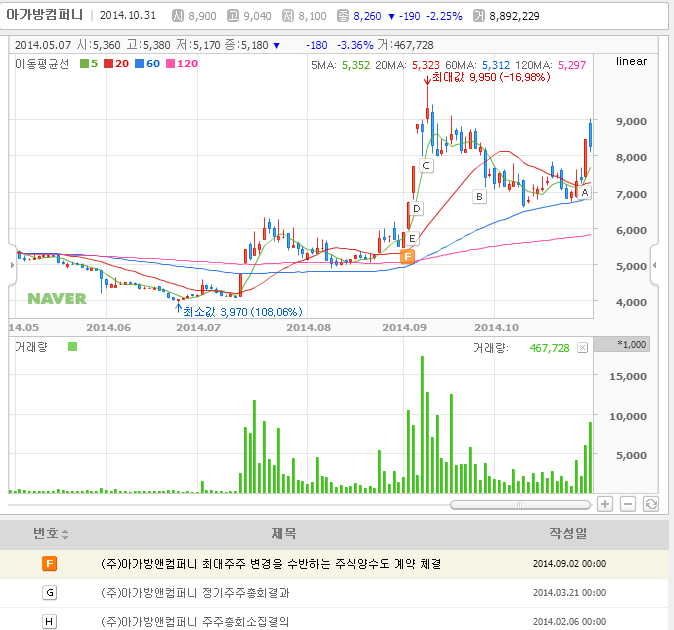The height and width of the screenshot is (630, 674).
Task: Click the volume icon beside 8,892,229
Action: 478,16
